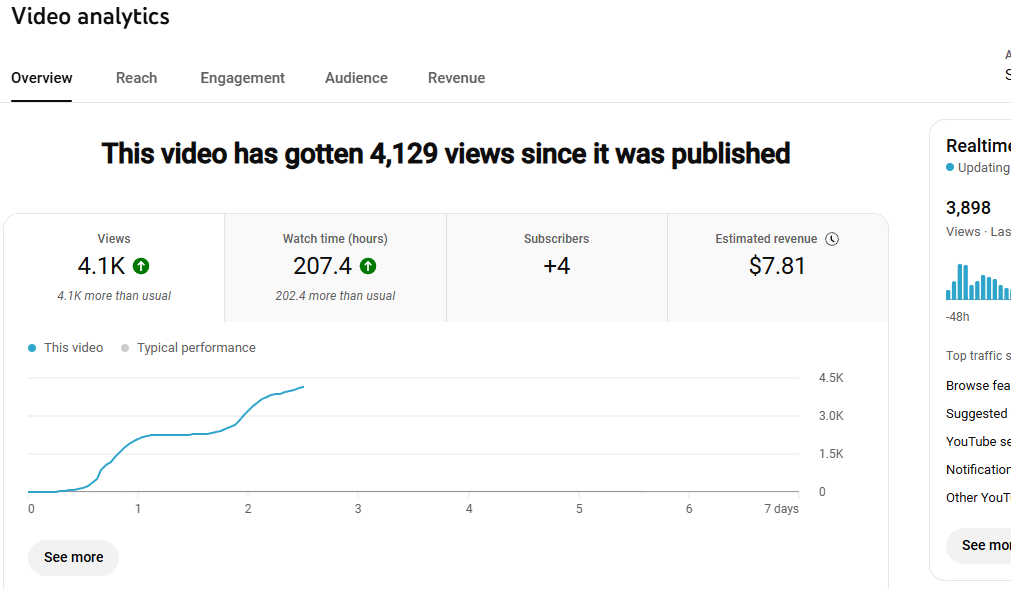The height and width of the screenshot is (589, 1011).
Task: Click the YouTube search traffic source row
Action: tap(978, 442)
